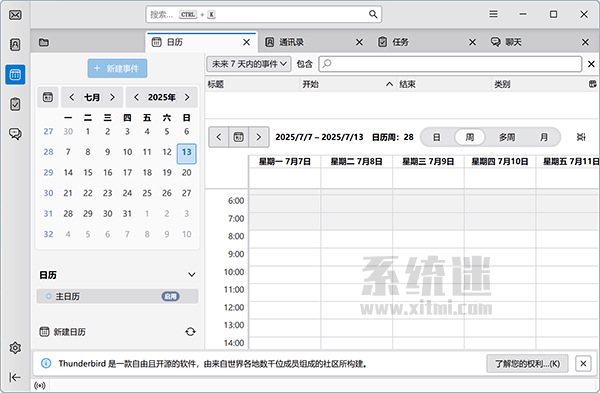Click the 了解您的权利 button
The height and width of the screenshot is (393, 600).
click(527, 363)
